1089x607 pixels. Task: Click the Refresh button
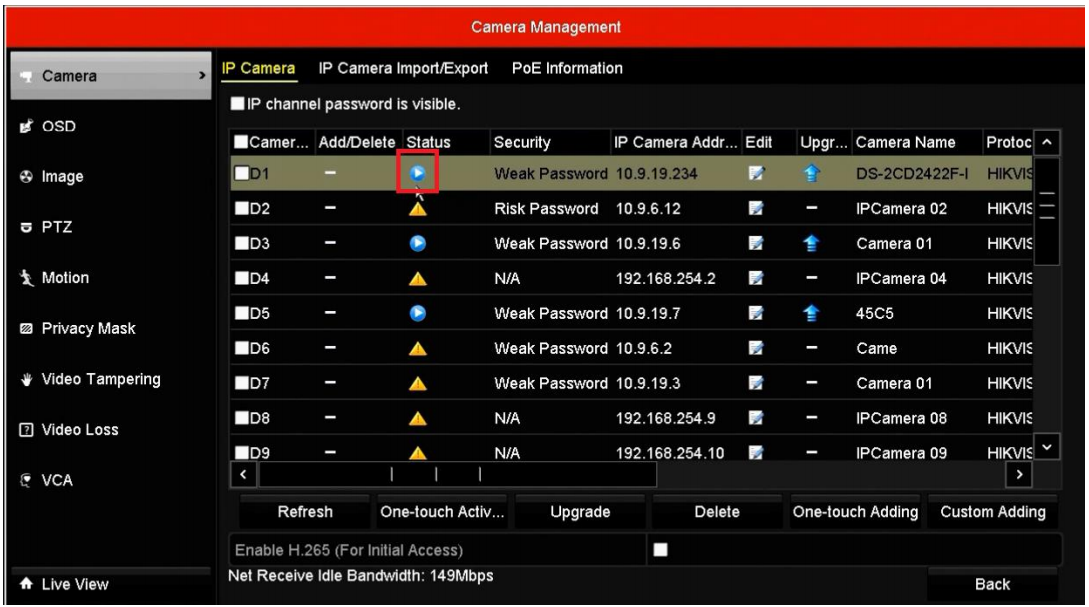(x=305, y=513)
